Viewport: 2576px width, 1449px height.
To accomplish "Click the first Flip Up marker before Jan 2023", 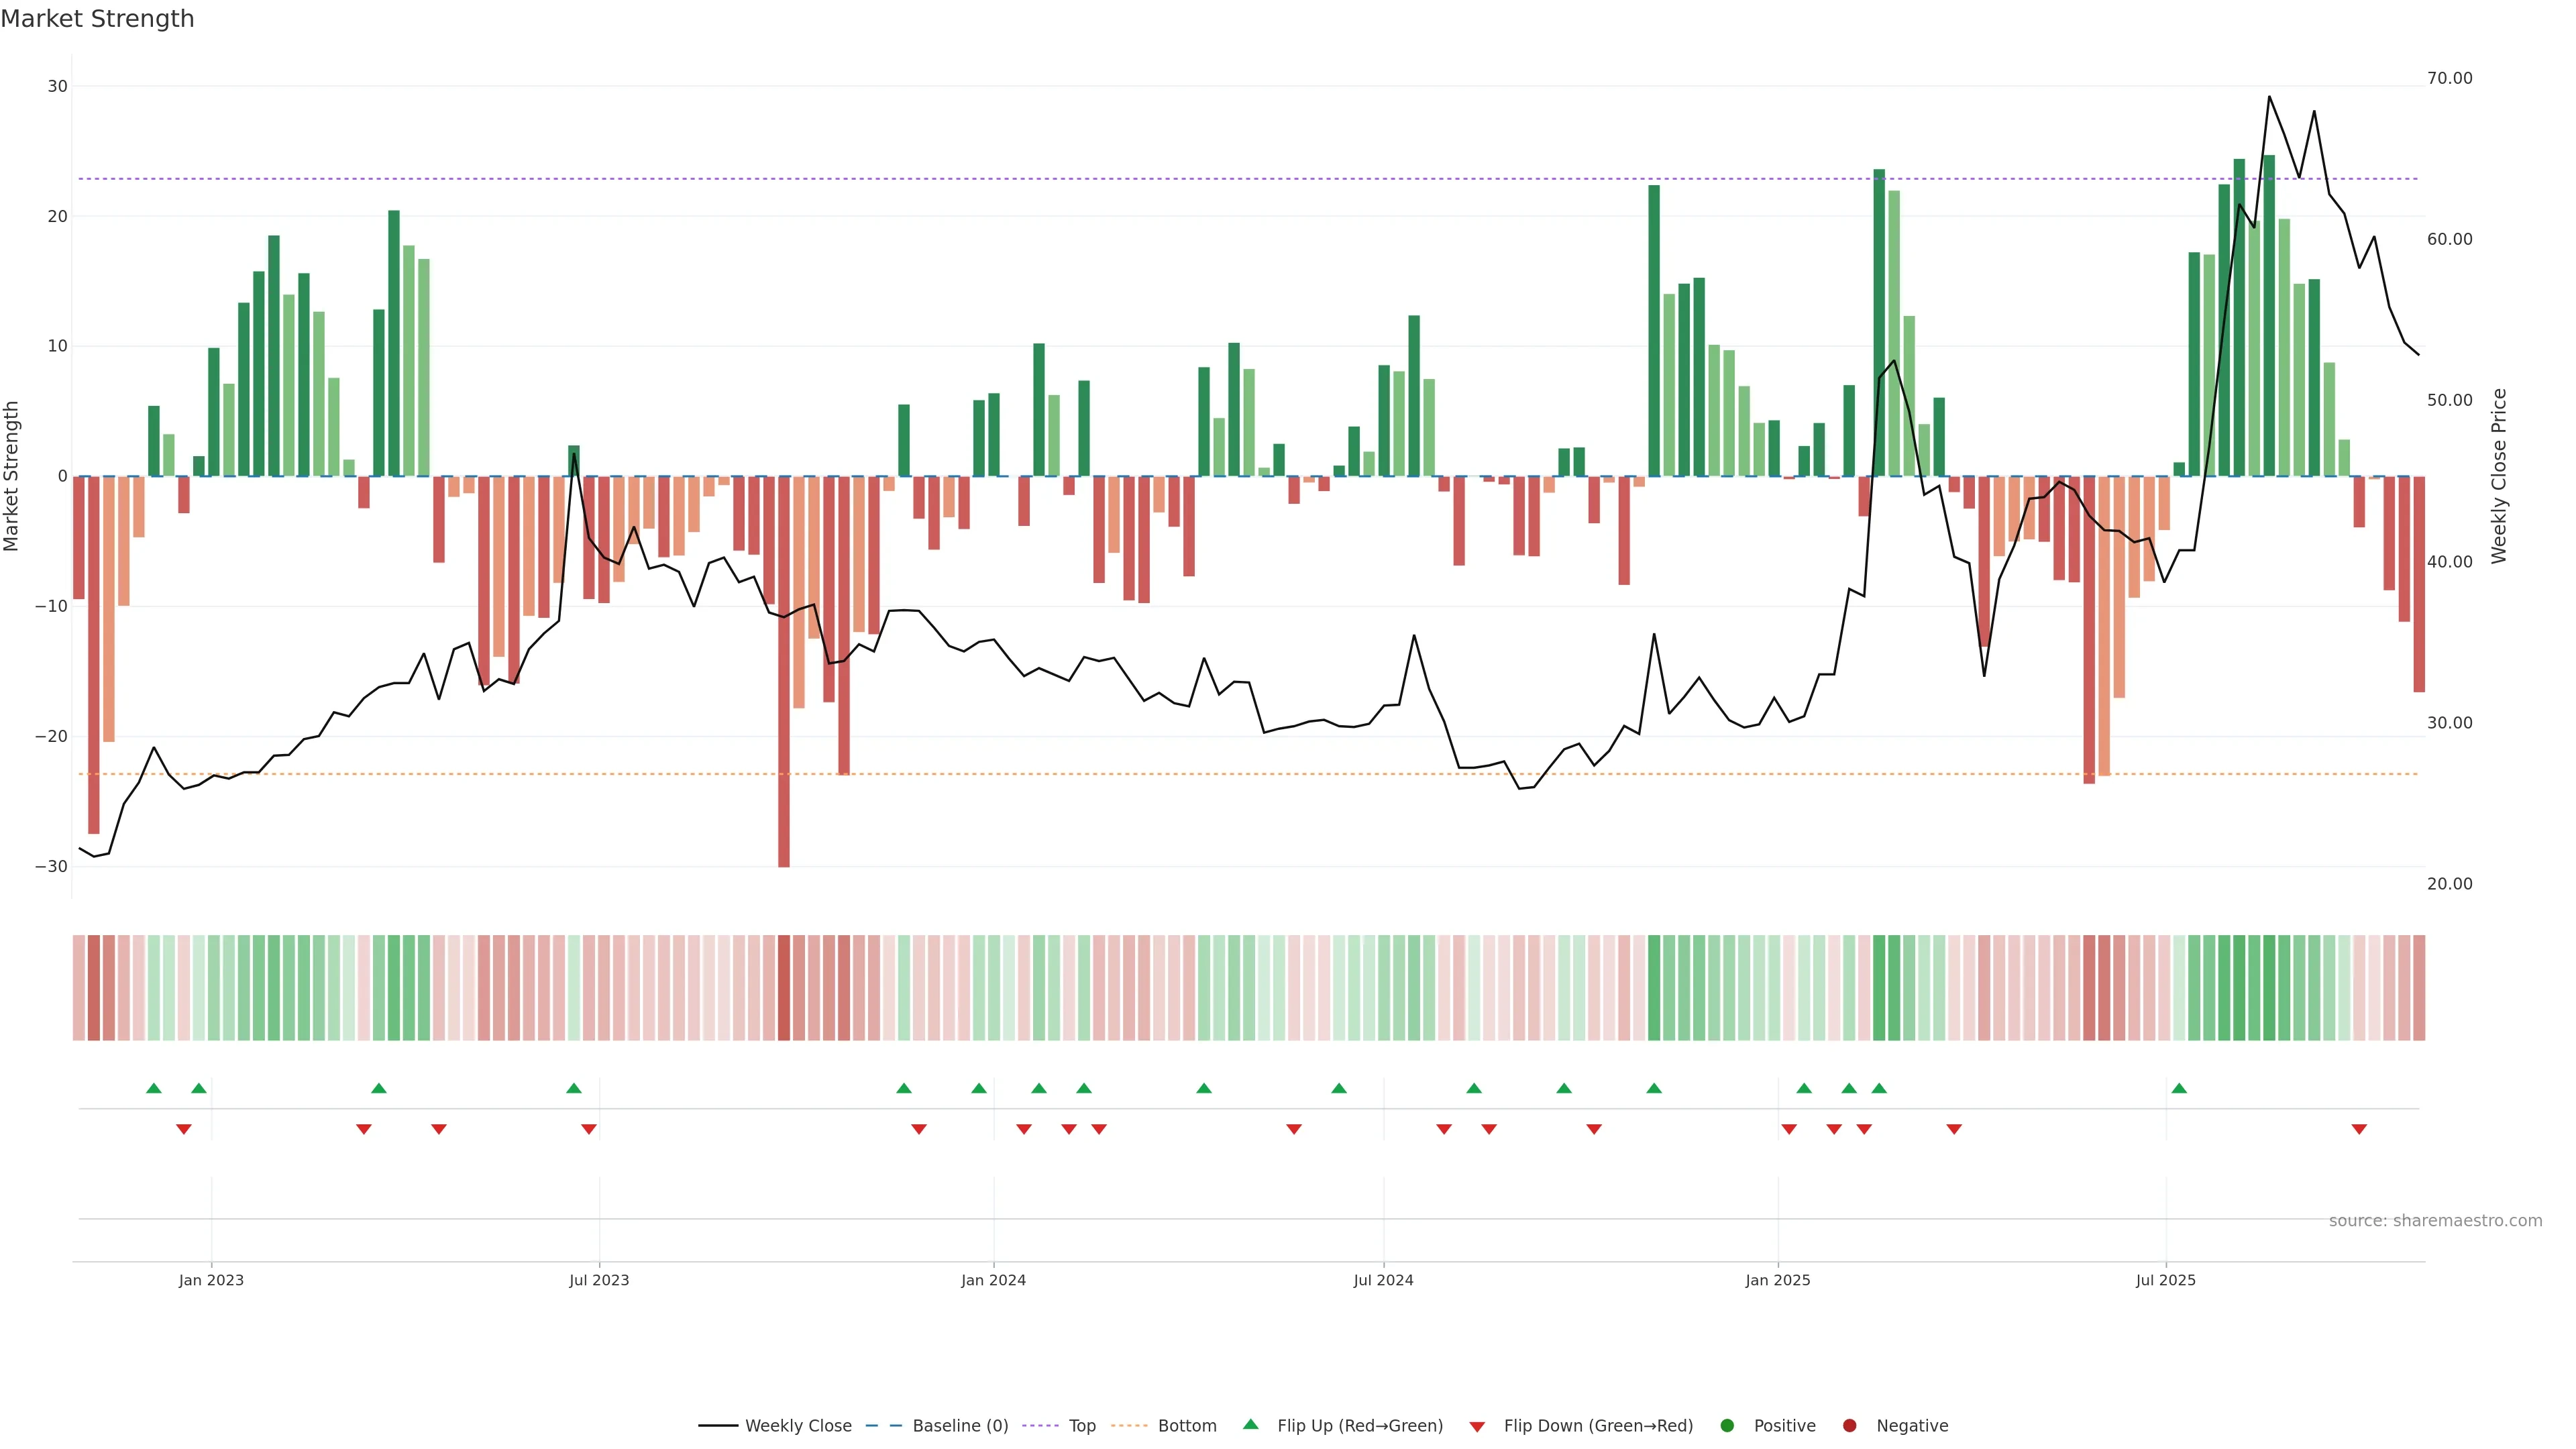I will (x=153, y=1088).
